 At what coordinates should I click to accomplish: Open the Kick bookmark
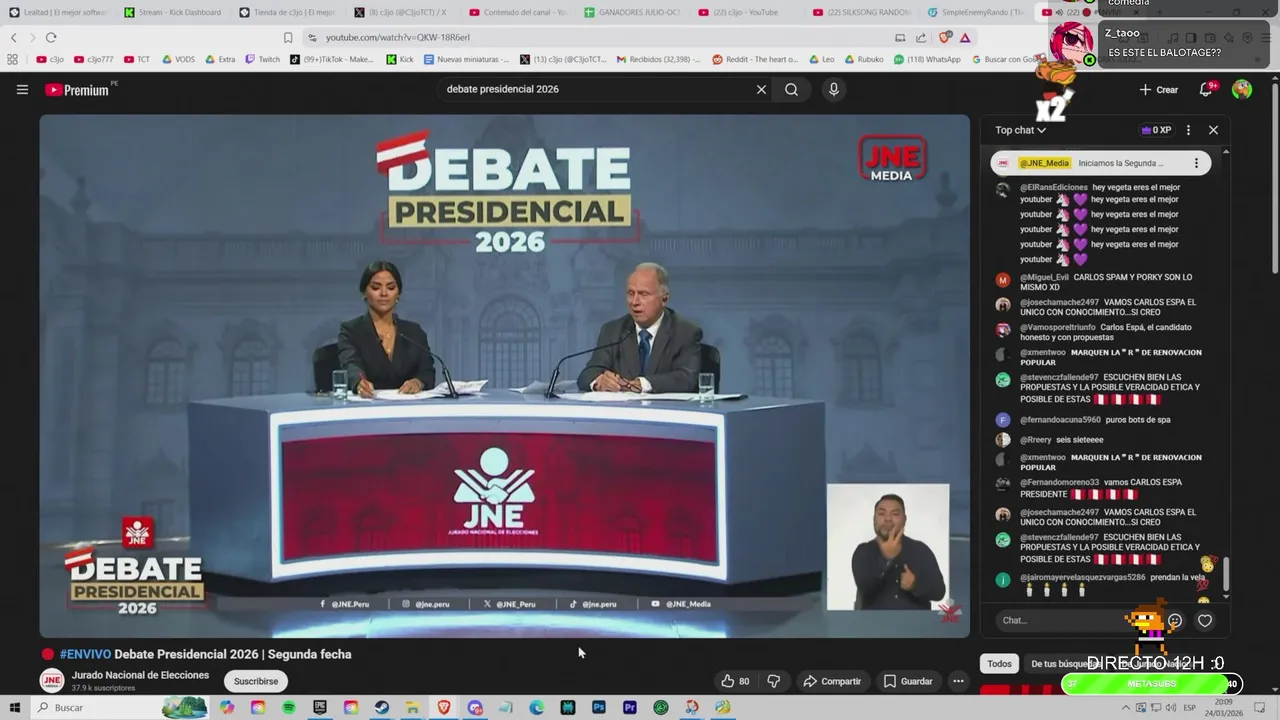pos(400,59)
